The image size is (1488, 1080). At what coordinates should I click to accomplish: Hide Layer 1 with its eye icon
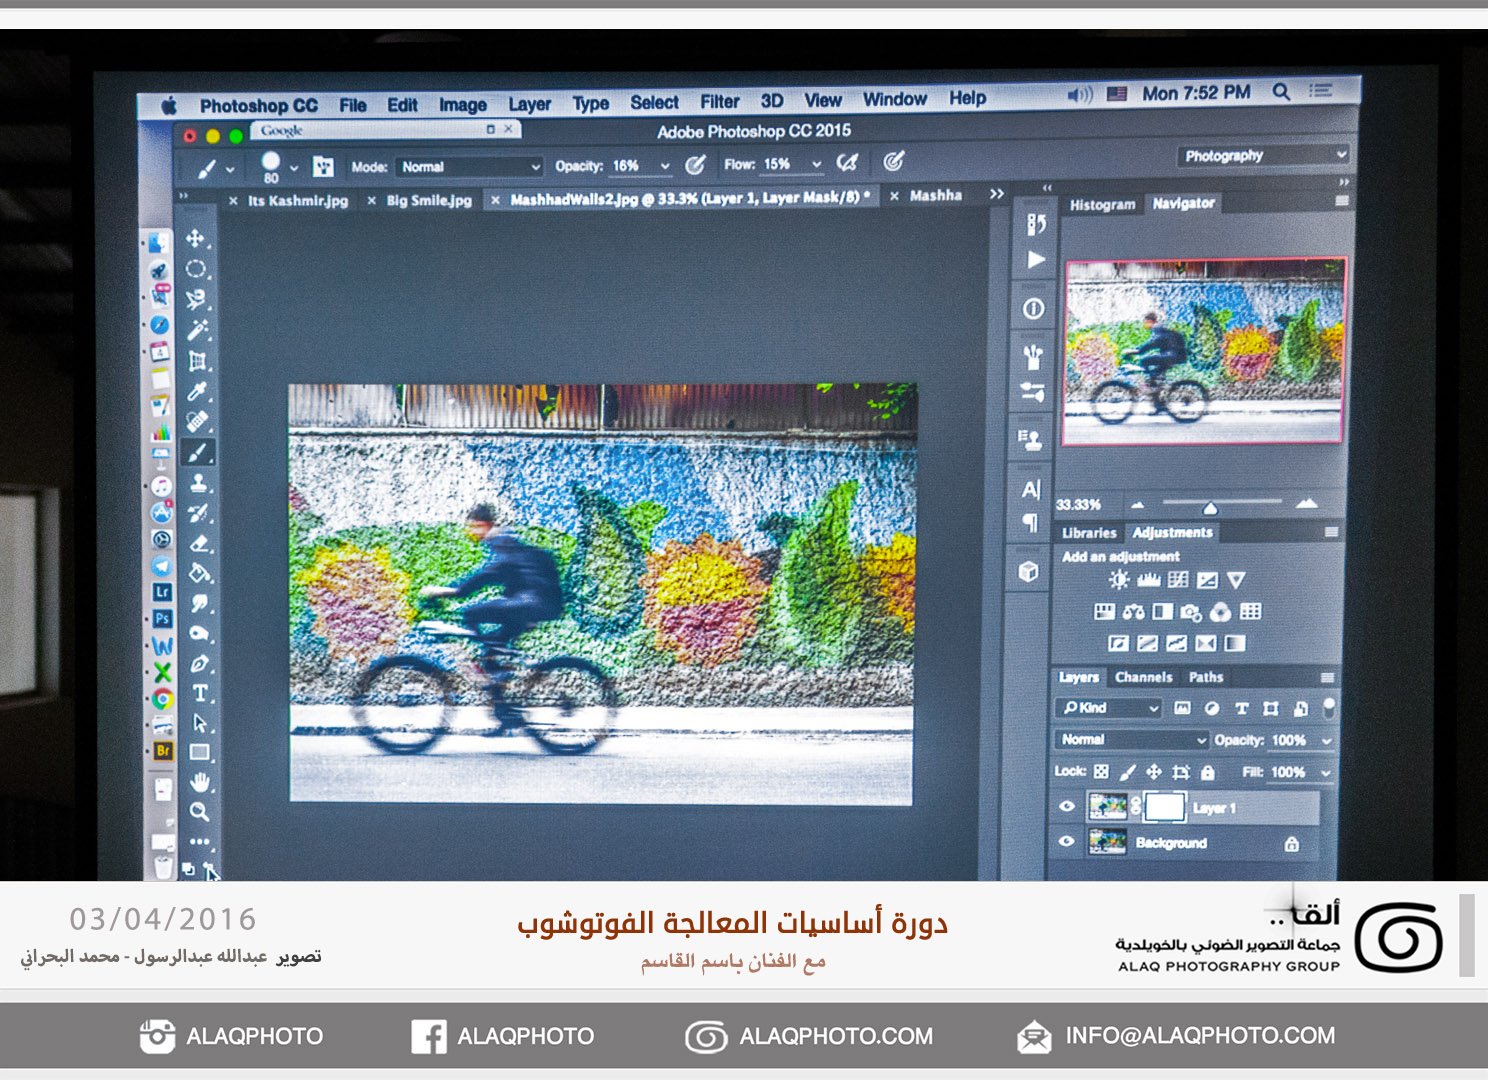point(1067,806)
